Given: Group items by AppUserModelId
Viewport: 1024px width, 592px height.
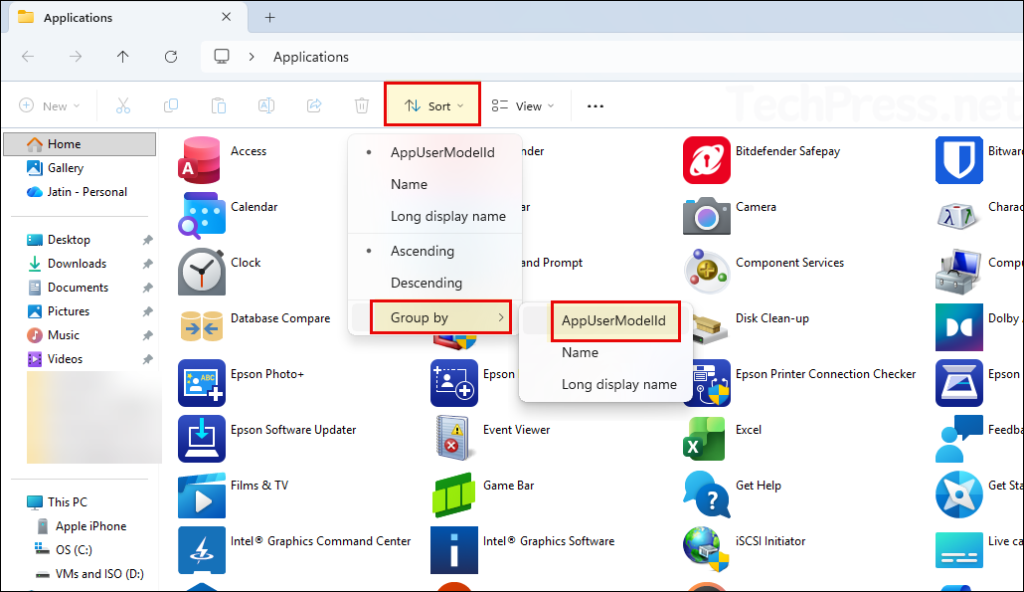Looking at the screenshot, I should coord(614,321).
